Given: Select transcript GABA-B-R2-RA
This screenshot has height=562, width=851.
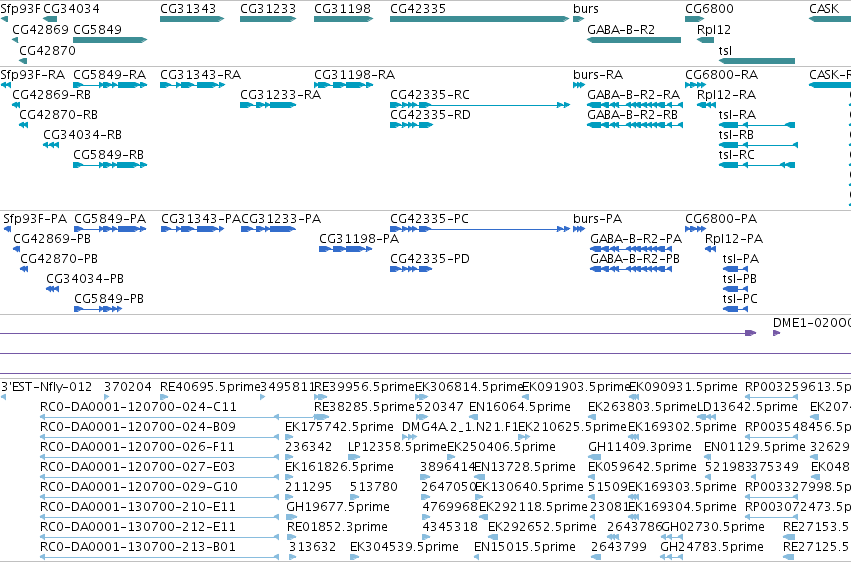Looking at the screenshot, I should coord(635,105).
